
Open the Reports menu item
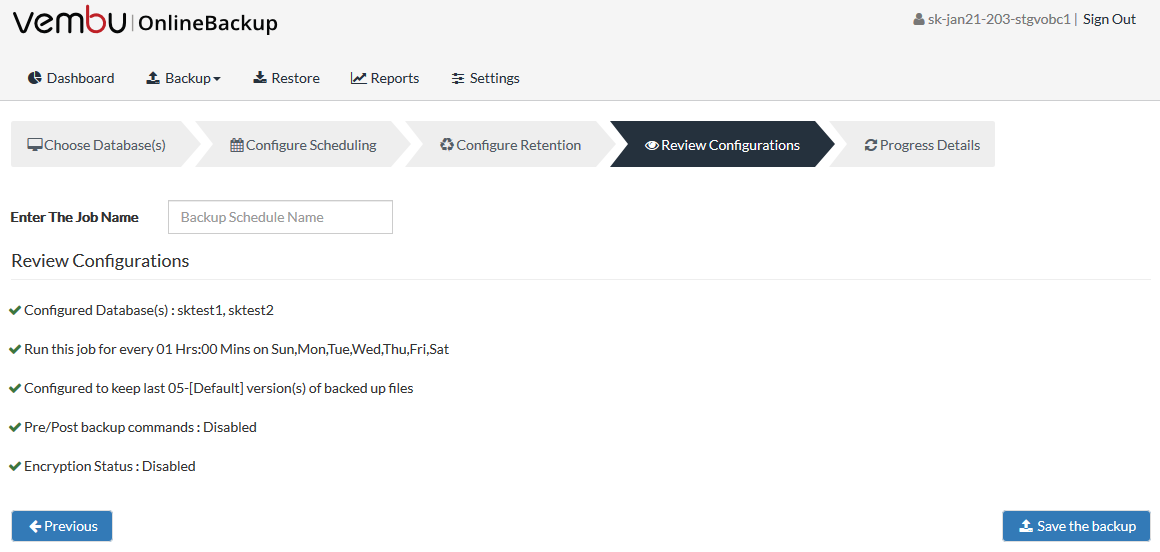[x=385, y=78]
